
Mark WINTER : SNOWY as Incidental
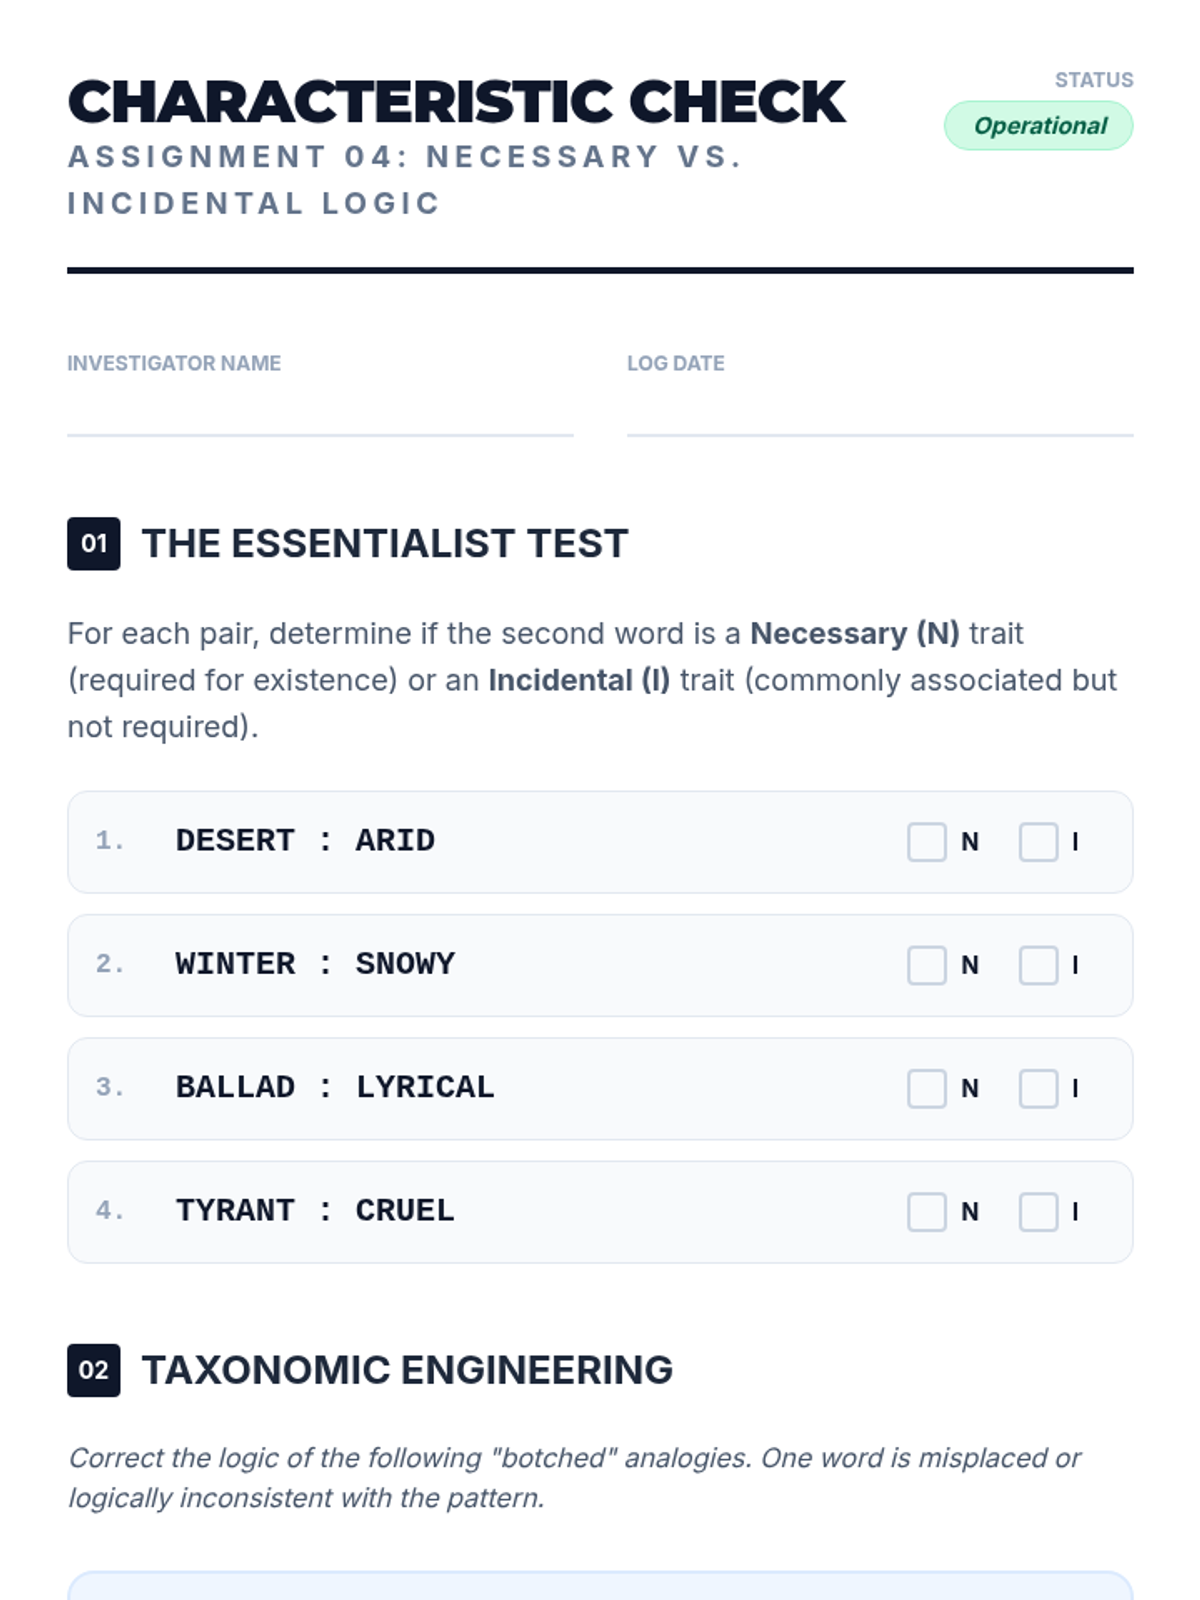[x=1038, y=965]
